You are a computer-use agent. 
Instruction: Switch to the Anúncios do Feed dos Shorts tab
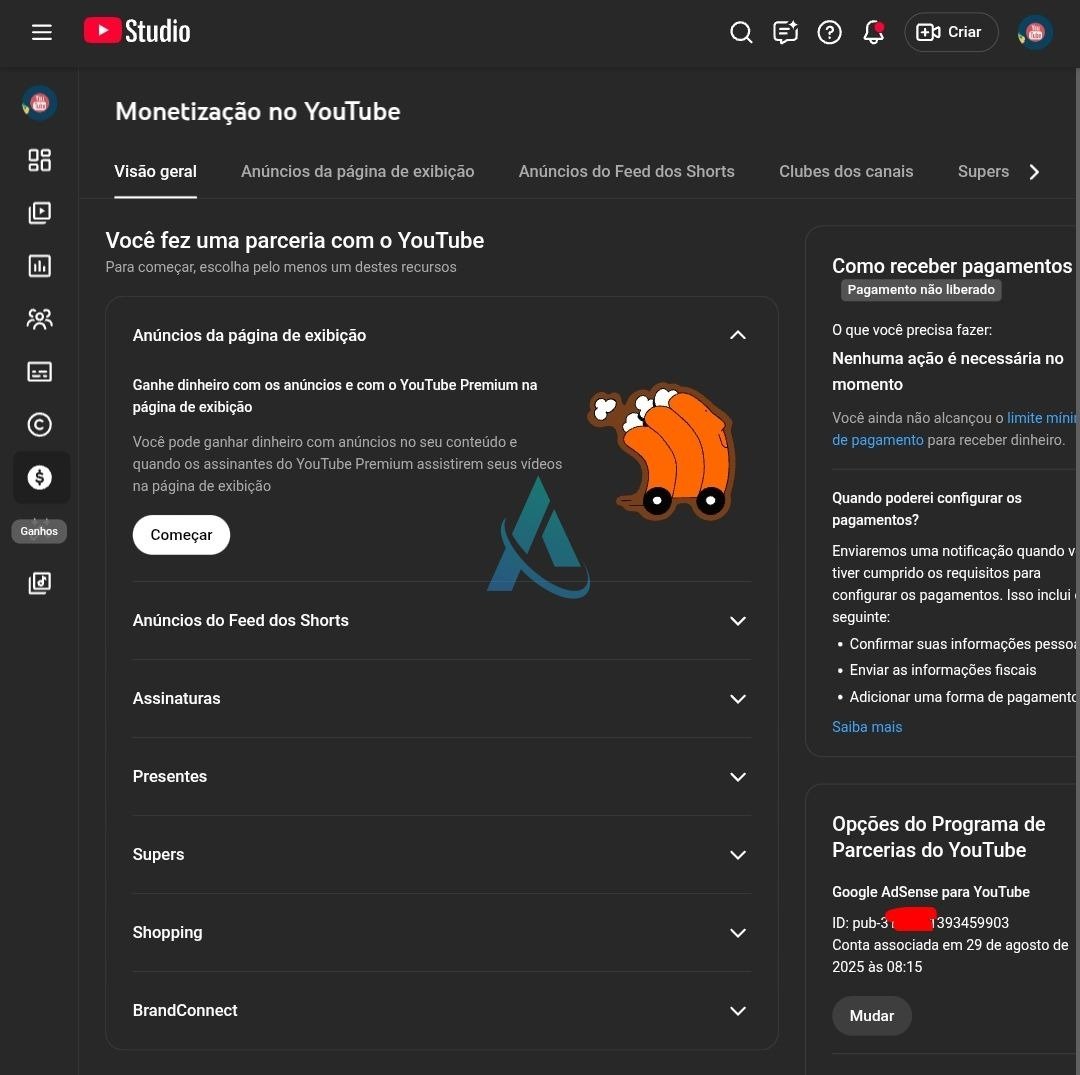coord(626,171)
